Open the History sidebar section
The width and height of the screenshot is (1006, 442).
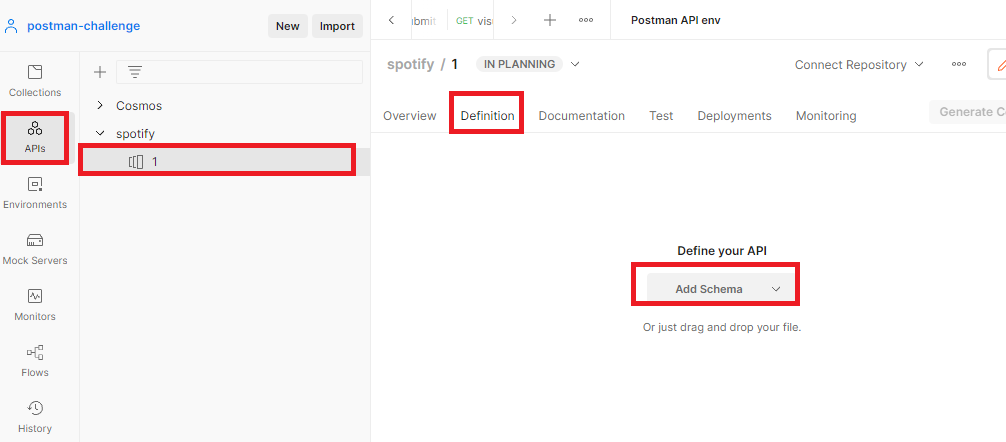coord(35,417)
